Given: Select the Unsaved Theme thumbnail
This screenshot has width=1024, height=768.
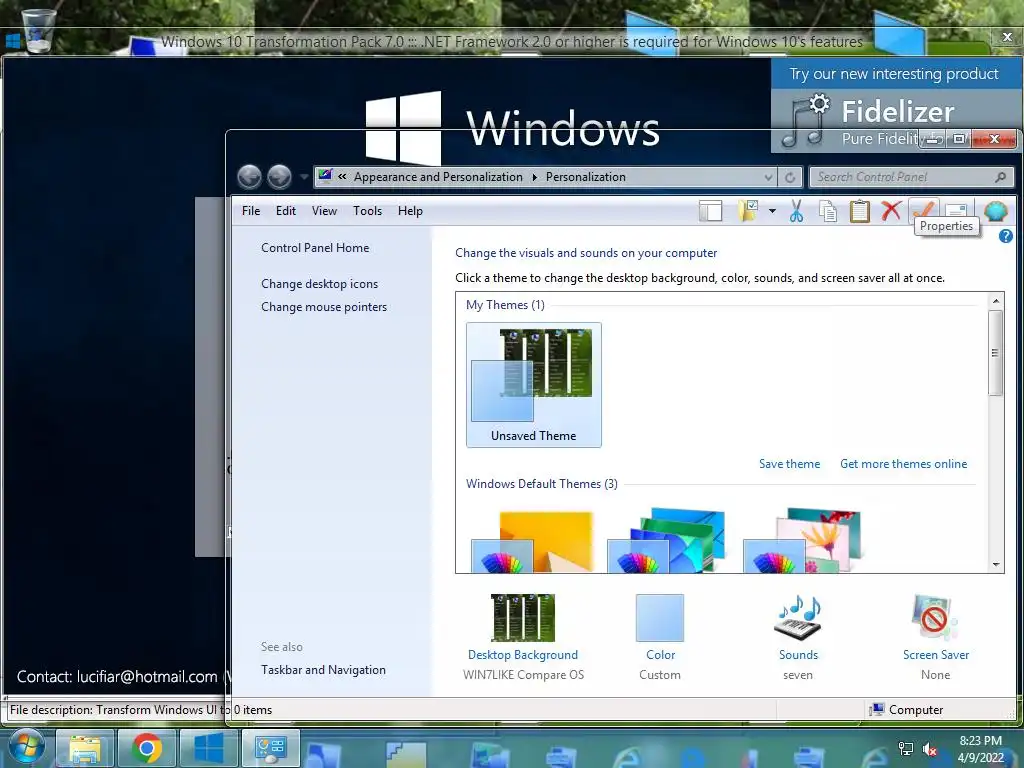Looking at the screenshot, I should click(534, 385).
